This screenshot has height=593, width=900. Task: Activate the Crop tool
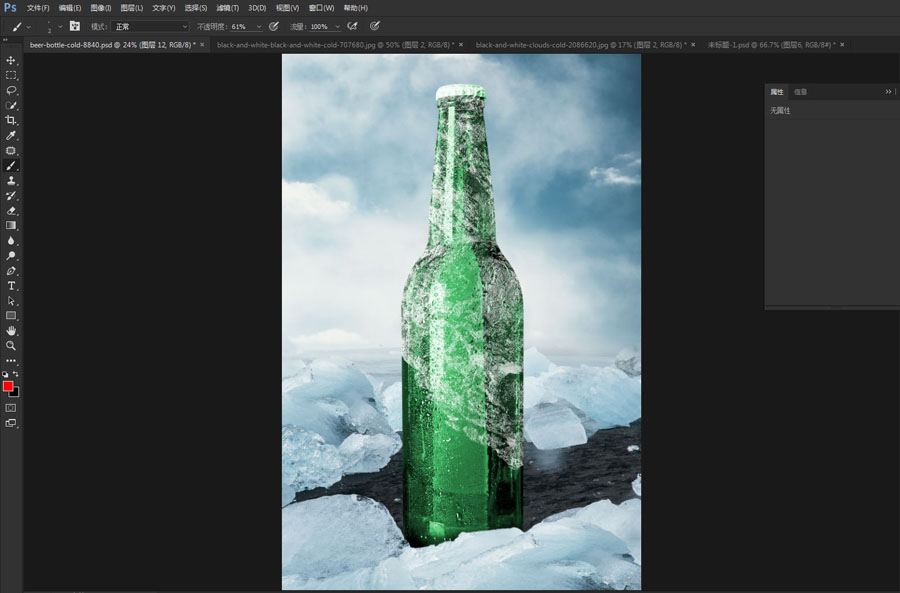coord(12,120)
